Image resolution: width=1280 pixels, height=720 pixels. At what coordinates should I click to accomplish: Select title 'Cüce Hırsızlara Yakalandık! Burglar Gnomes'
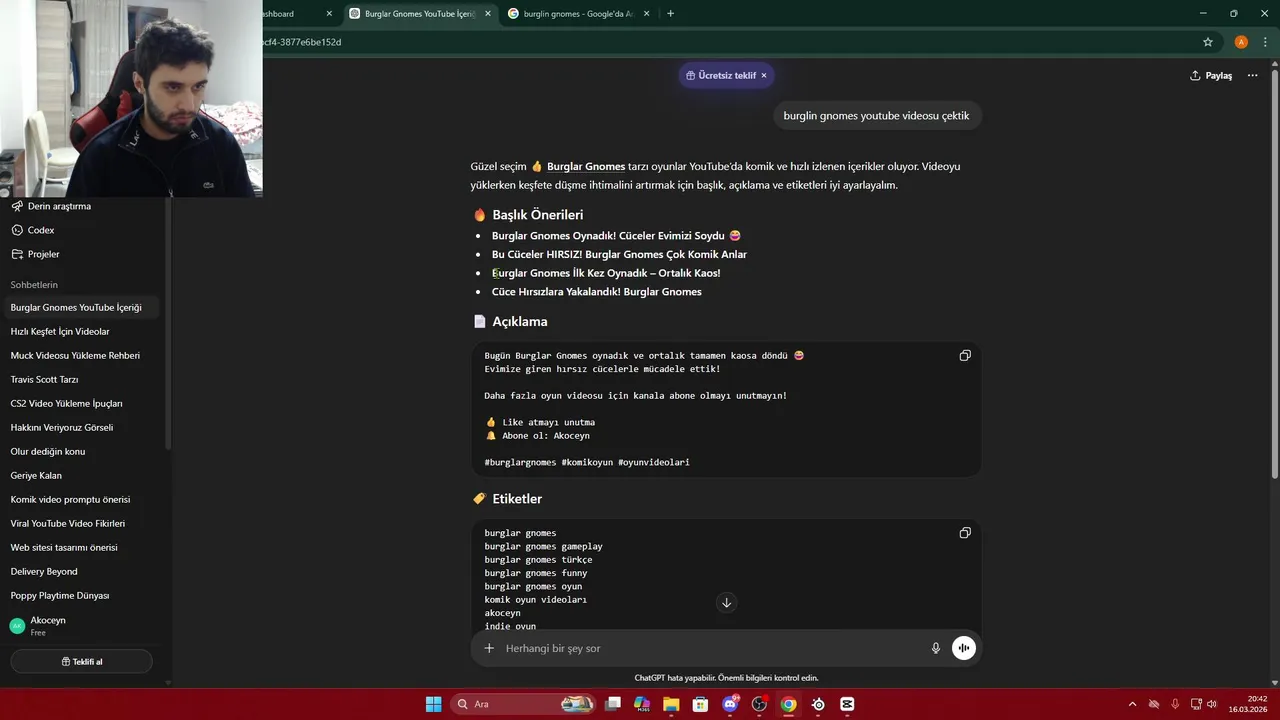[597, 292]
